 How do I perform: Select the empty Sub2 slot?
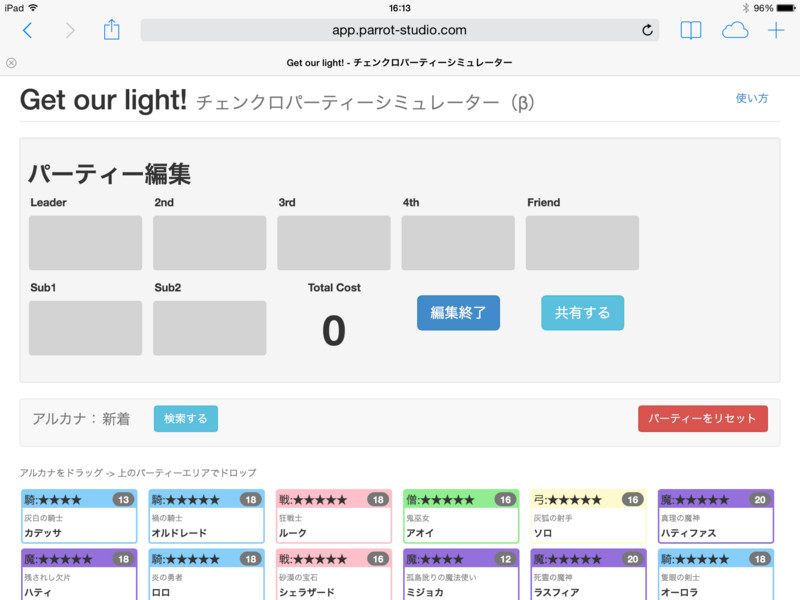(210, 328)
